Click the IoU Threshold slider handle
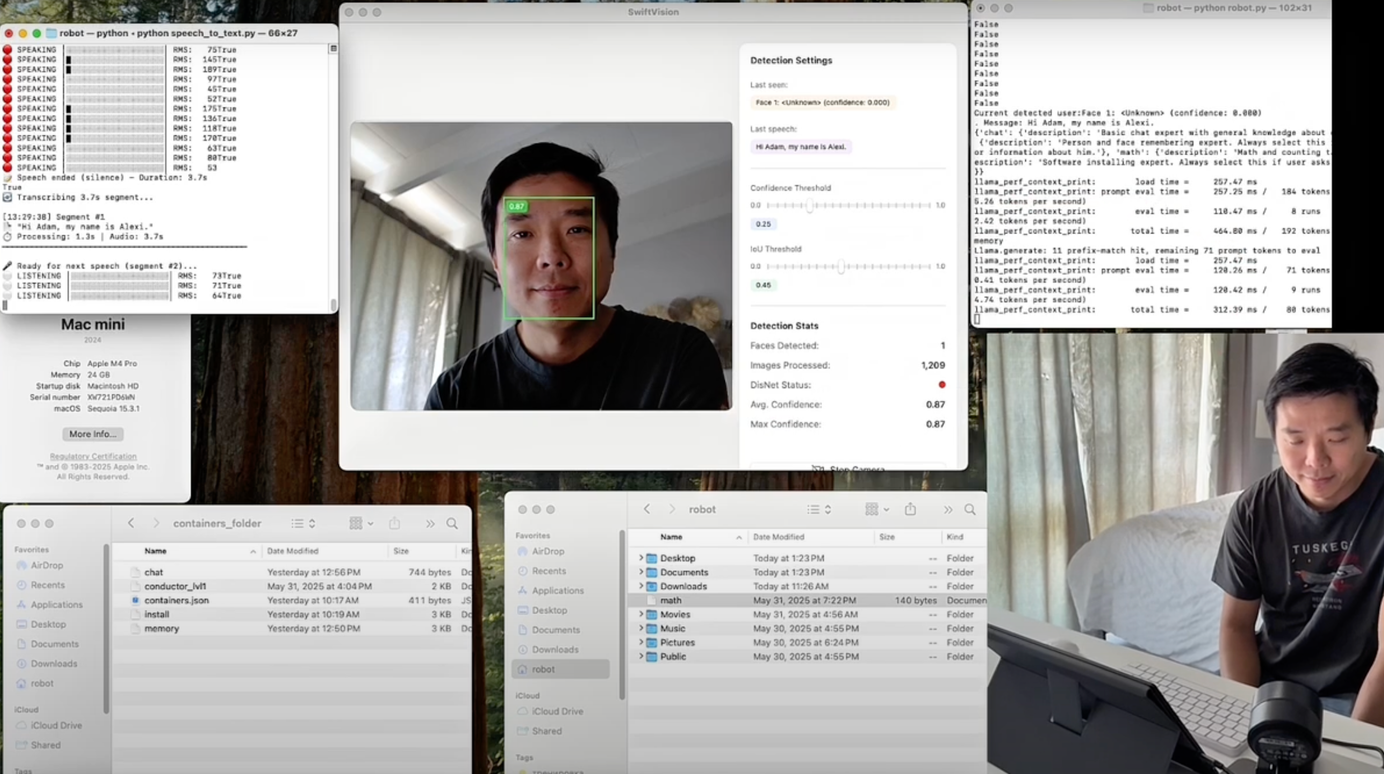Image resolution: width=1384 pixels, height=774 pixels. pyautogui.click(x=842, y=267)
